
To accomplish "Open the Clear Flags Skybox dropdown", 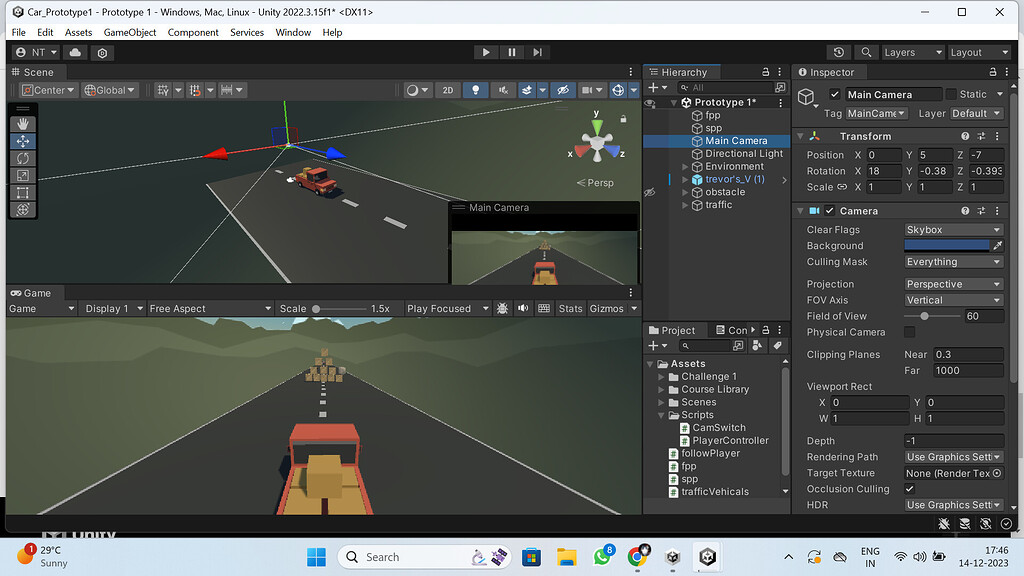I will coord(952,229).
